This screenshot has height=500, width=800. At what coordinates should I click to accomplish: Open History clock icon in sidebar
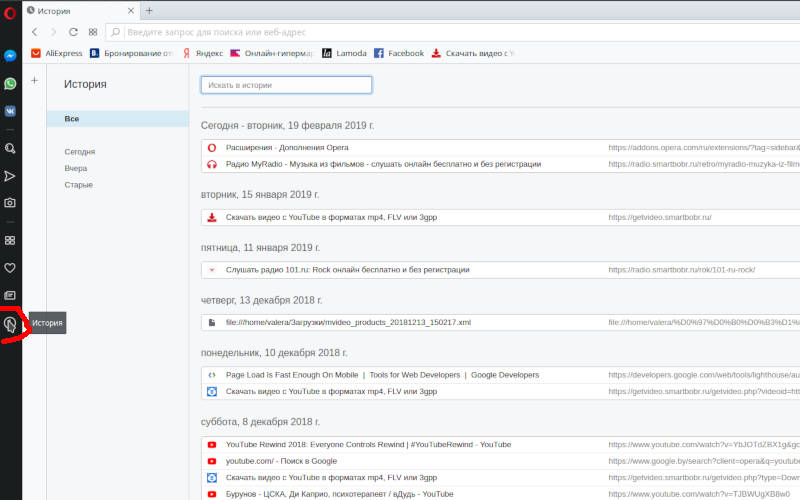(x=10, y=324)
